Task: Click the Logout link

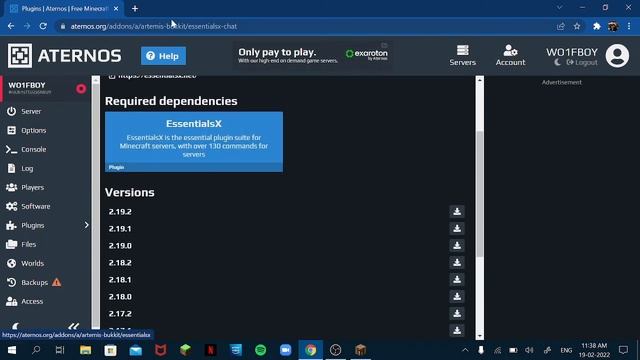Action: click(582, 62)
